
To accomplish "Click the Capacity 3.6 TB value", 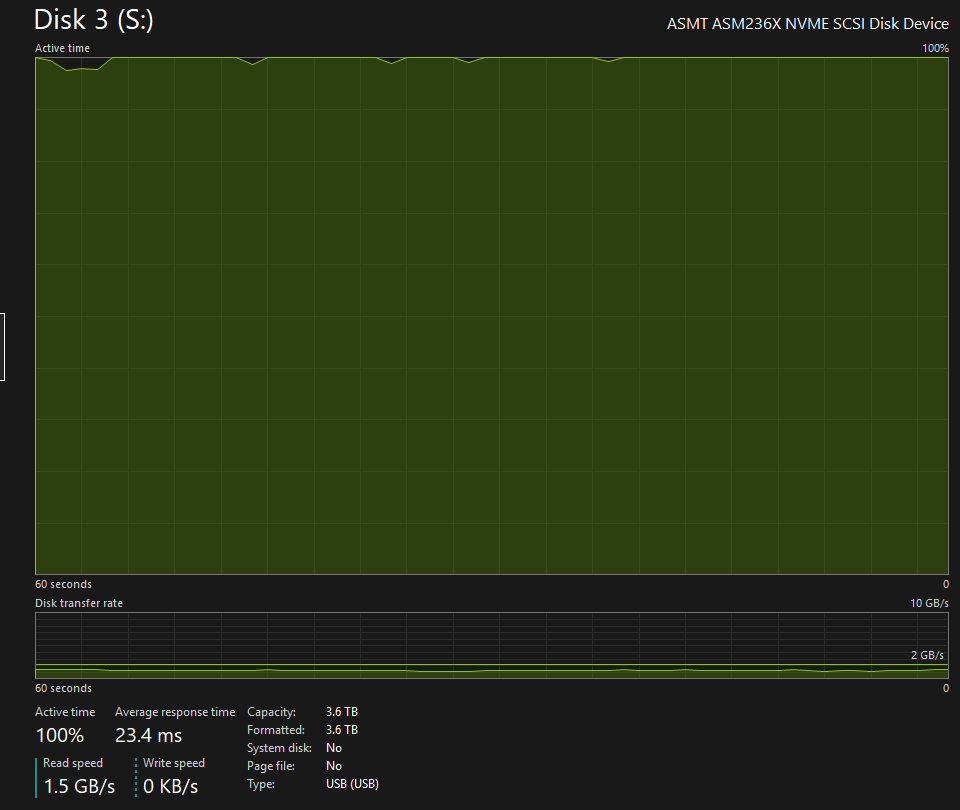I will coord(342,712).
